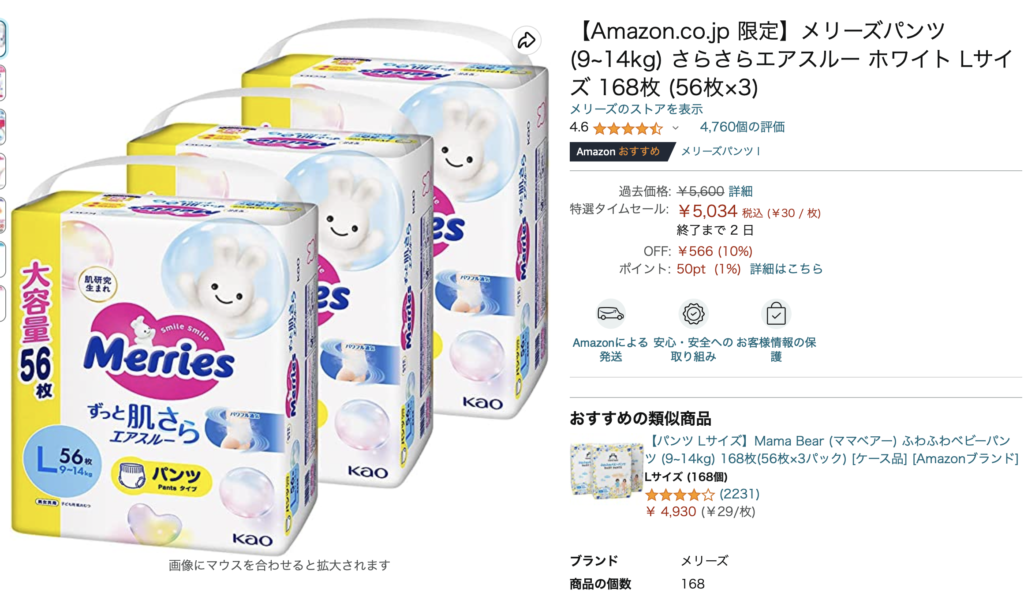Click the Amazon おすすめ badge
This screenshot has height=600, width=1024.
[x=618, y=151]
